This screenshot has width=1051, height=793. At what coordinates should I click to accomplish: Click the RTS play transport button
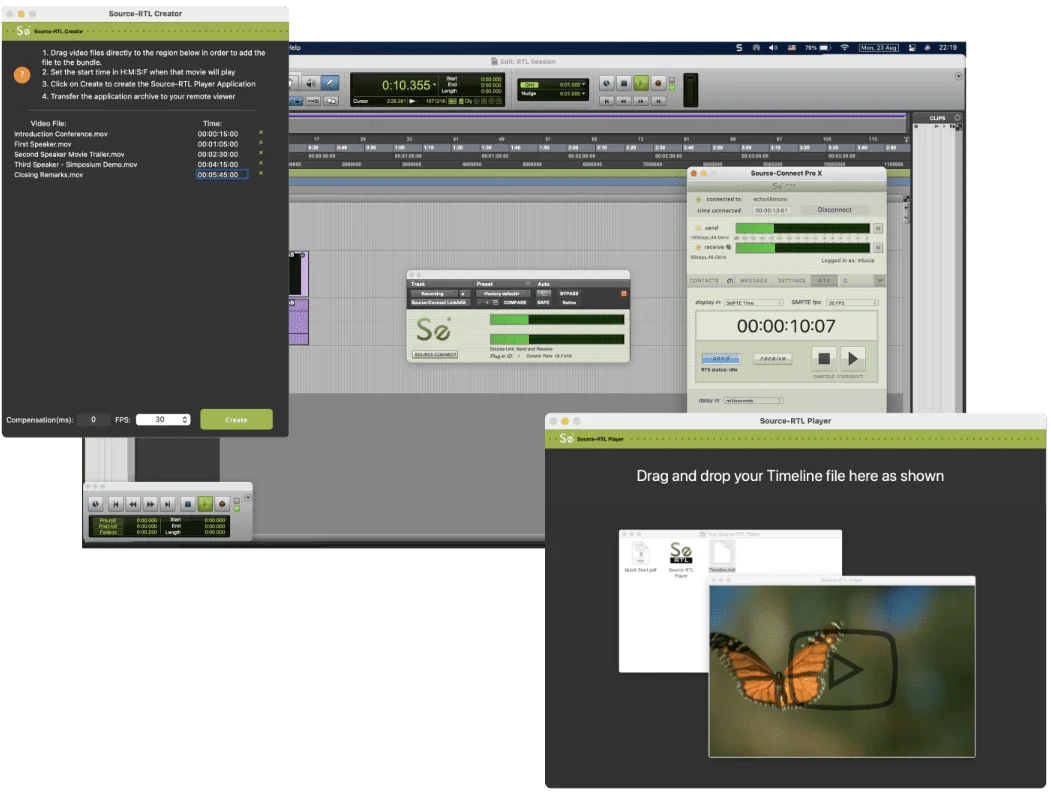(x=852, y=359)
